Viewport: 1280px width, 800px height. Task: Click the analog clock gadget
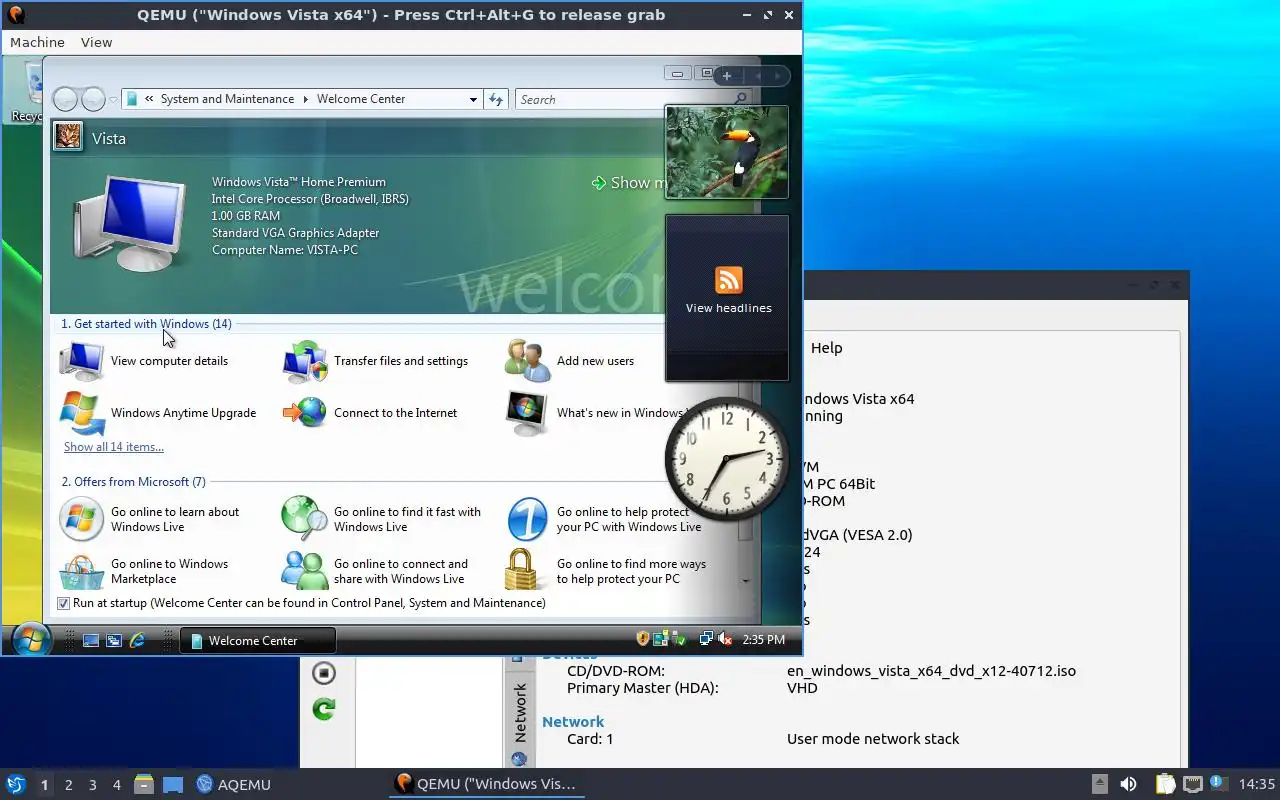(x=726, y=458)
